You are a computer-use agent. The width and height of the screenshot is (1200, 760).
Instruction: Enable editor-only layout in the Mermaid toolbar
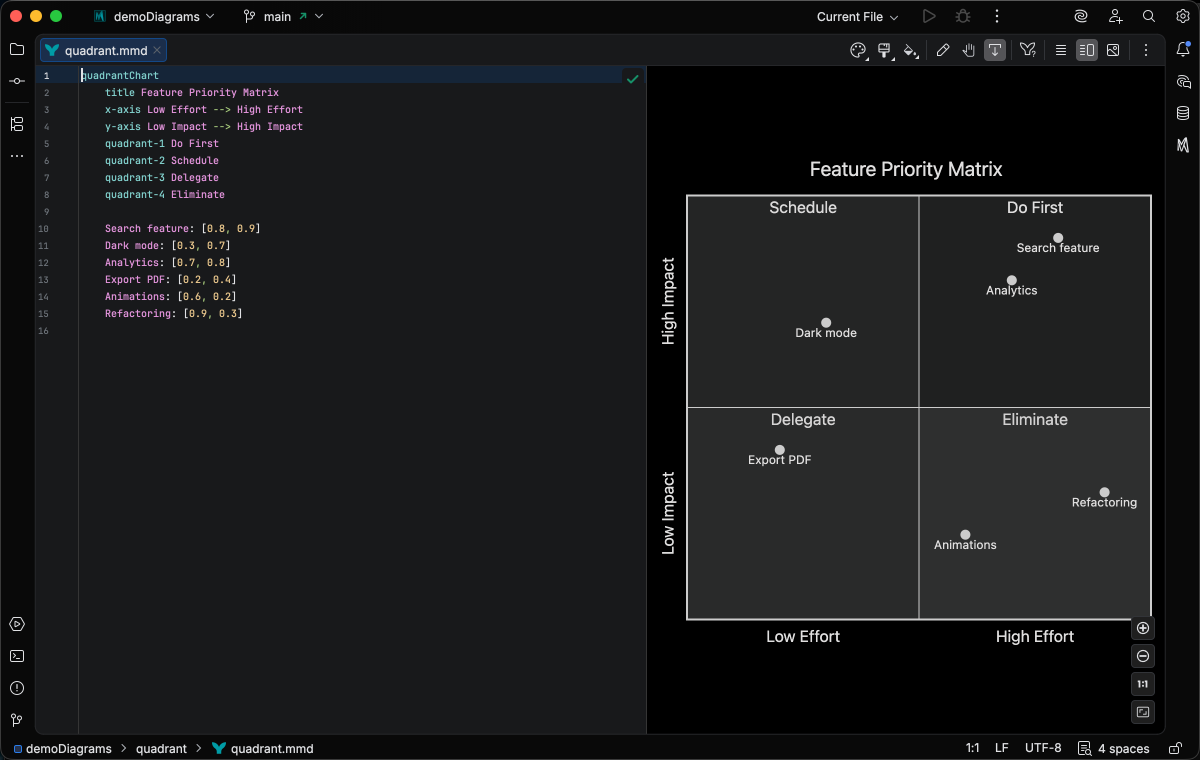coord(1060,50)
